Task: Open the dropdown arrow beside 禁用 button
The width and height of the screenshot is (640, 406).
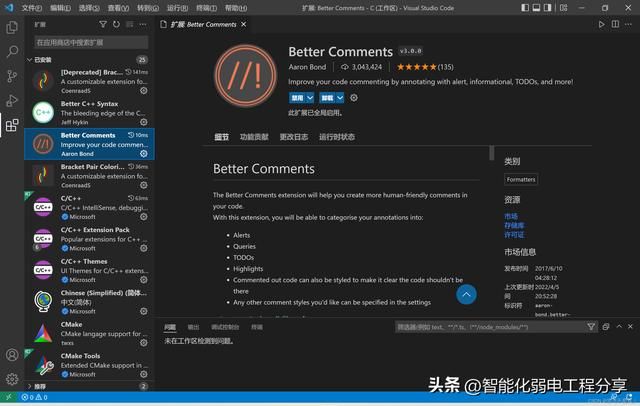Action: point(311,98)
